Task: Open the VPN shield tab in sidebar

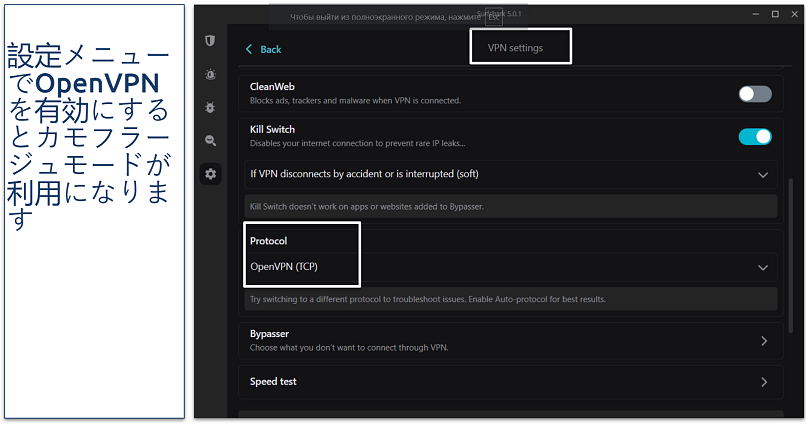Action: click(x=210, y=41)
